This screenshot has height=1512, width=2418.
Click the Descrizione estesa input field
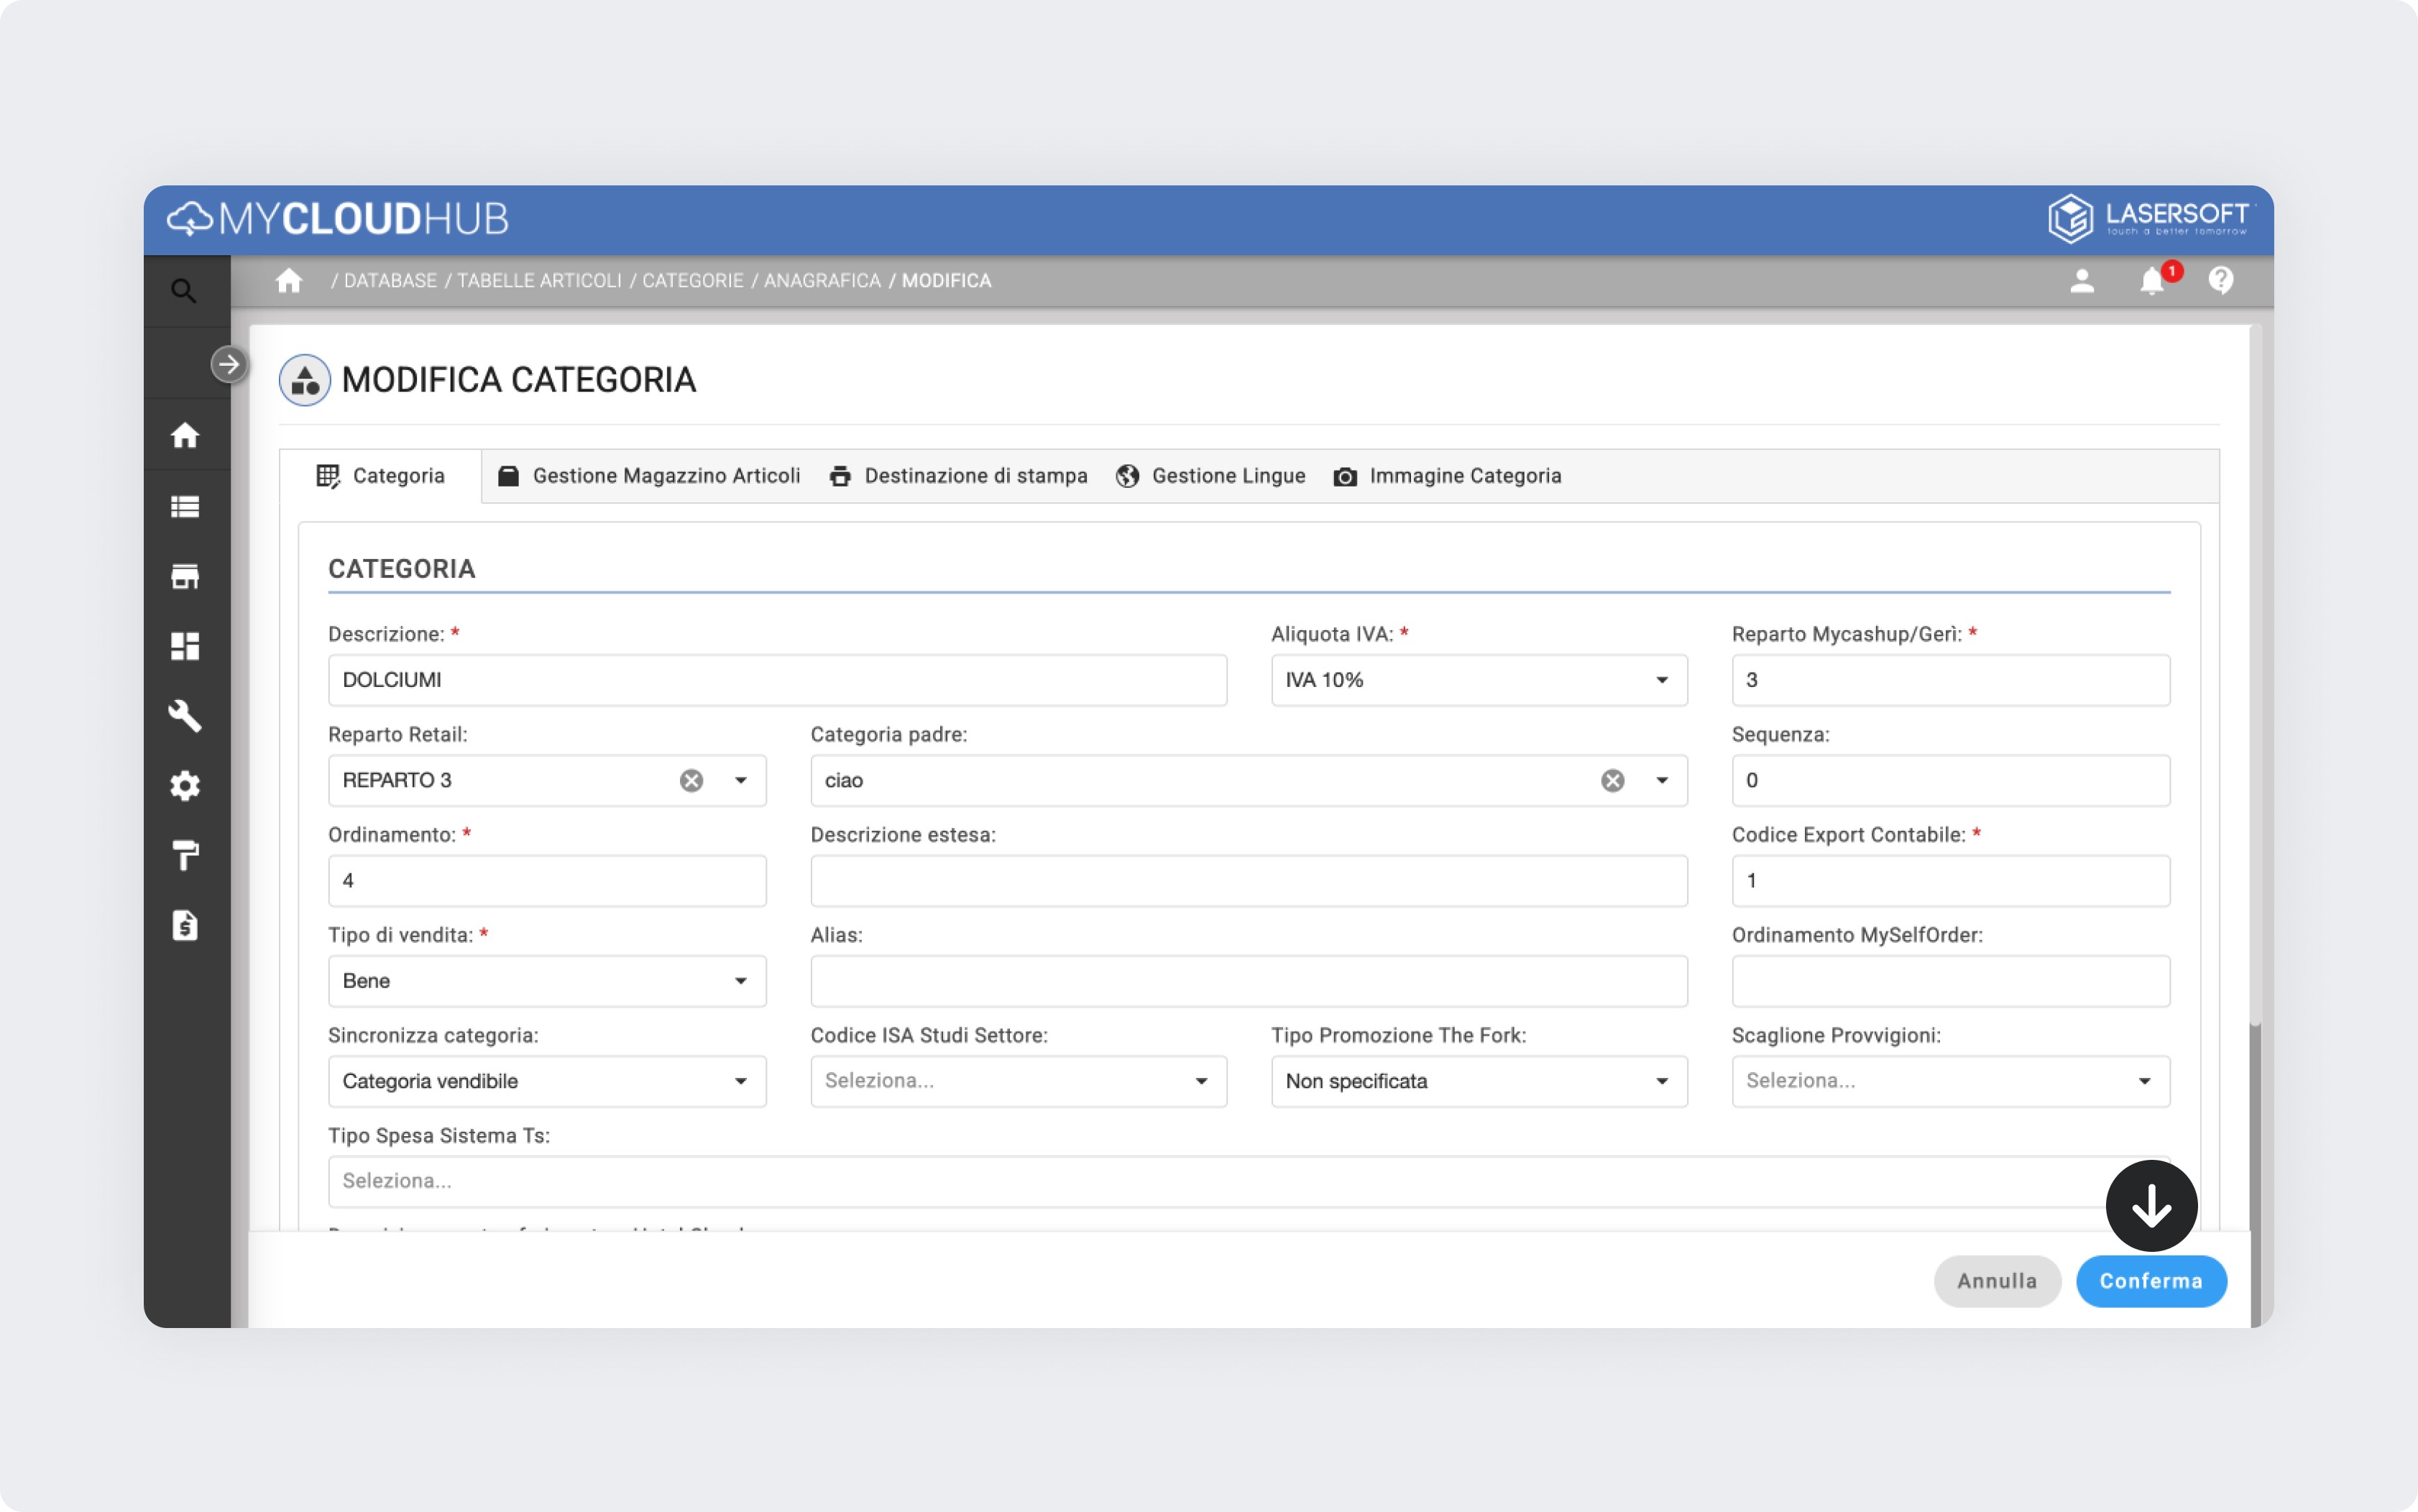pos(1248,881)
